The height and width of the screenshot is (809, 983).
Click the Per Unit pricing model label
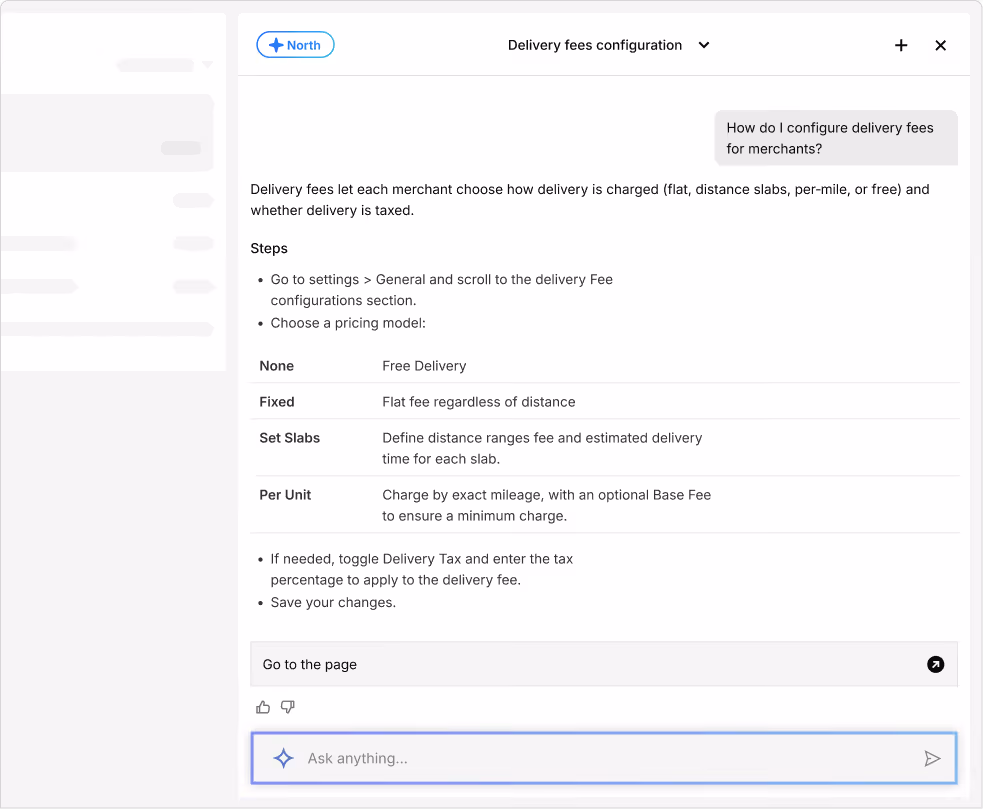pos(285,495)
